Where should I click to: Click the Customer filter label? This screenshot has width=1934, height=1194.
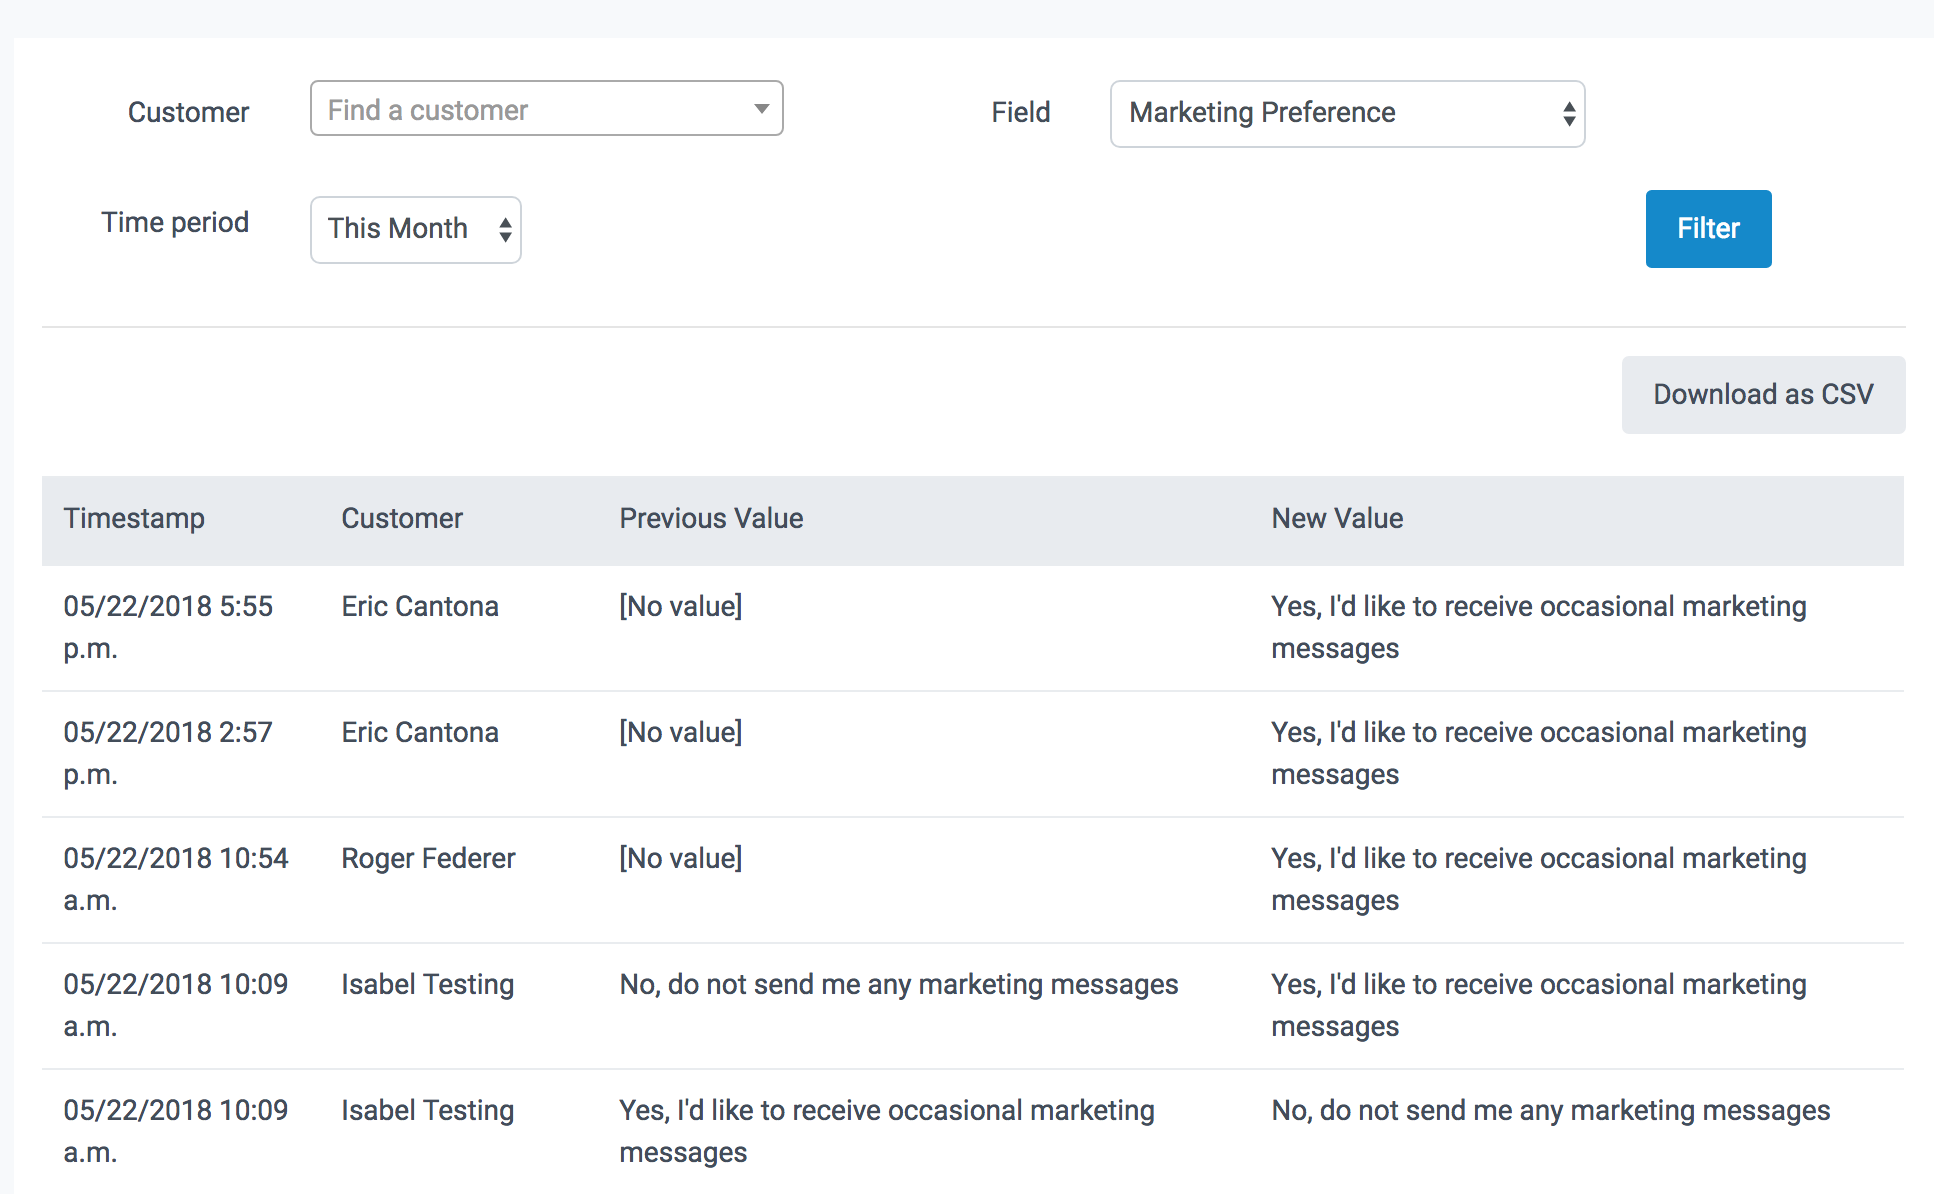[x=188, y=112]
